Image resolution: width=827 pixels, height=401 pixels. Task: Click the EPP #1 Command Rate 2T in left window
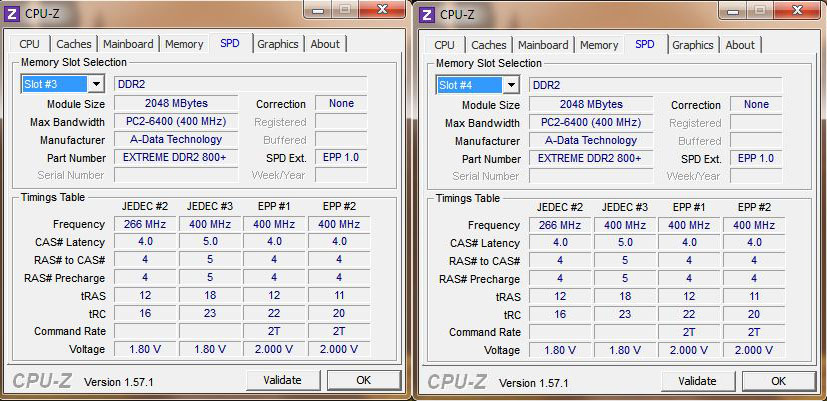click(x=274, y=331)
